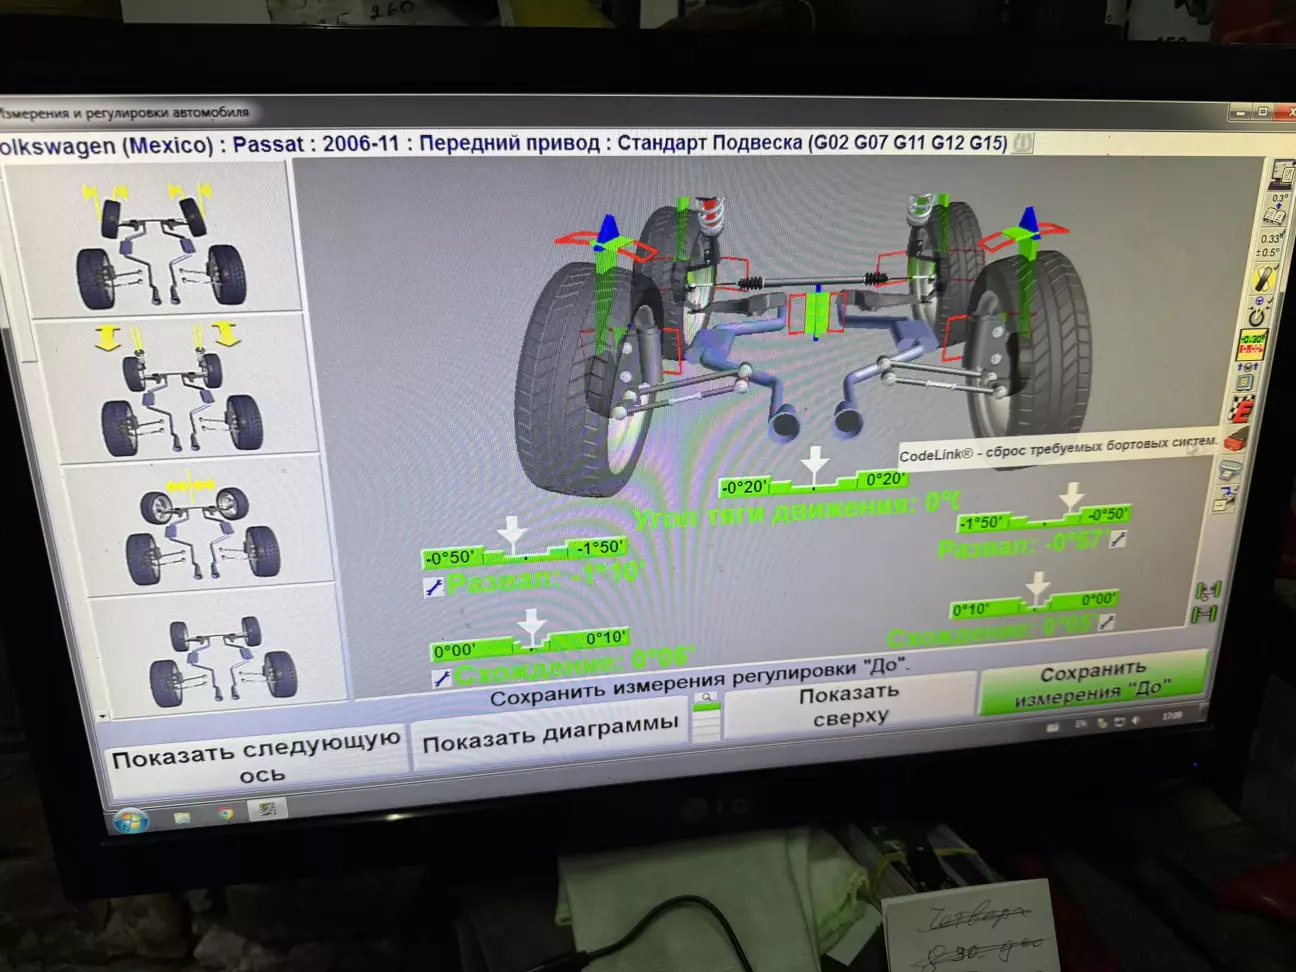
Task: Toggle wrench icon beside left Схождение 0°06'
Action: tap(441, 679)
